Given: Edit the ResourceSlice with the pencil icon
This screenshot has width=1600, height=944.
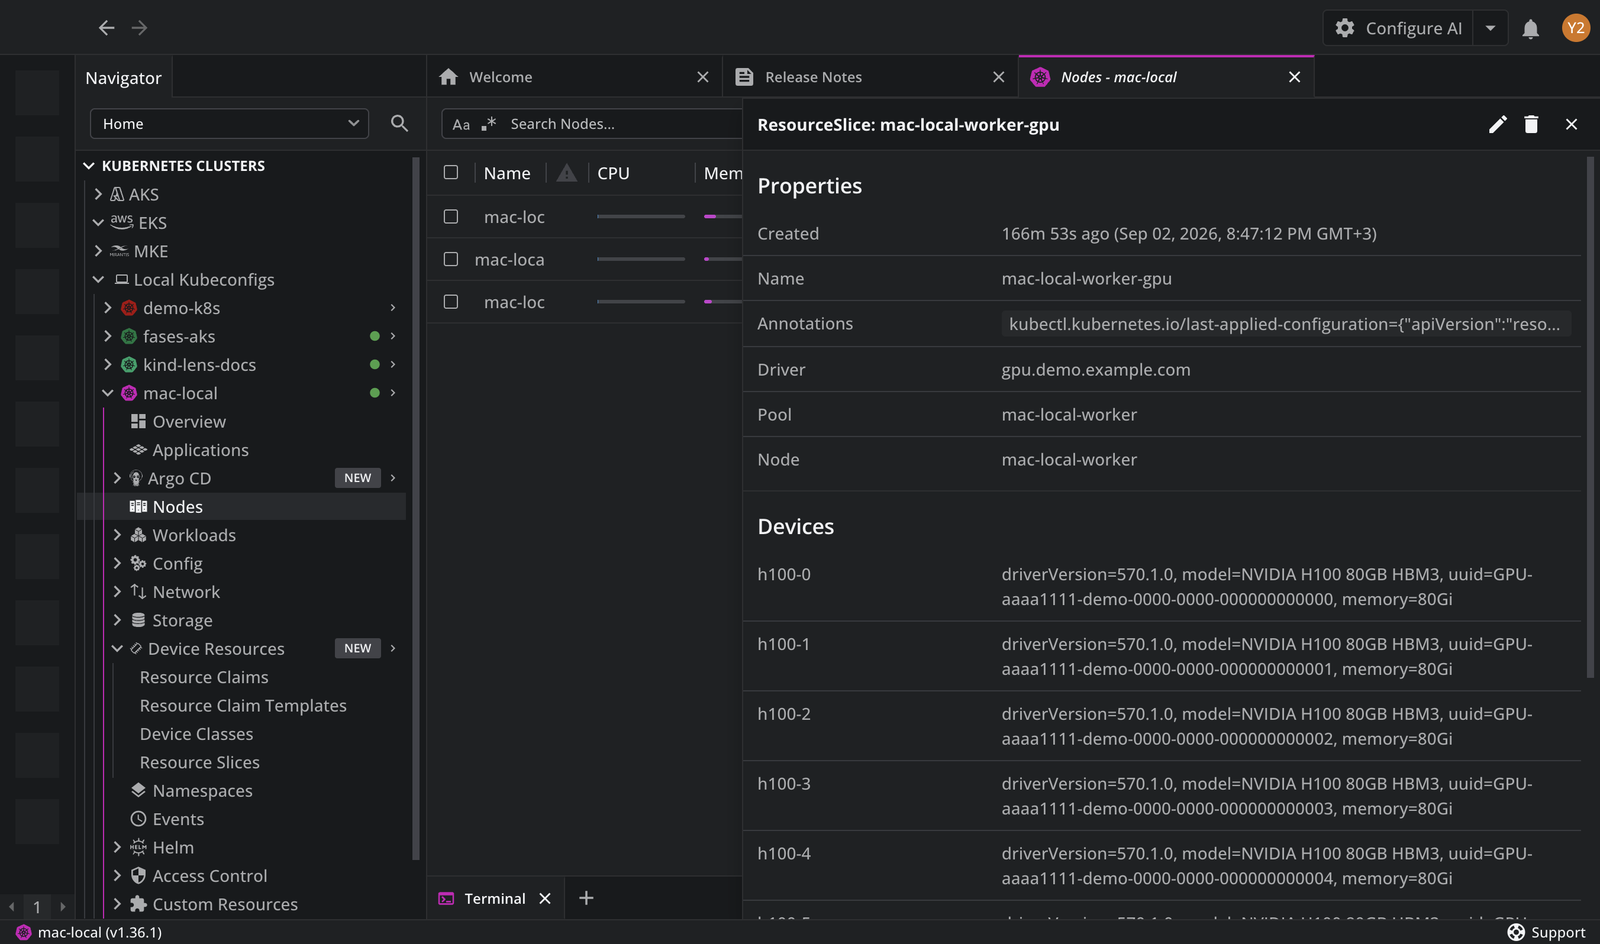Looking at the screenshot, I should 1497,124.
